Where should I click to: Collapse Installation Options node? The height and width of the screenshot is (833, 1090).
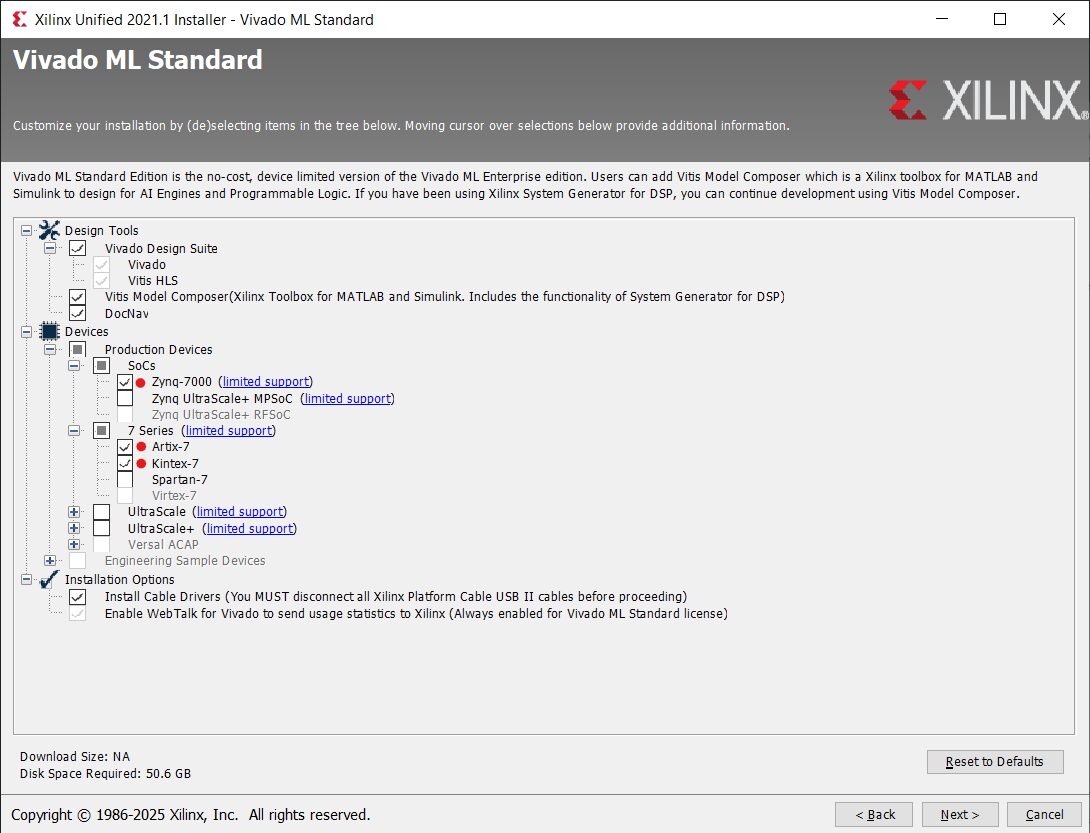26,579
